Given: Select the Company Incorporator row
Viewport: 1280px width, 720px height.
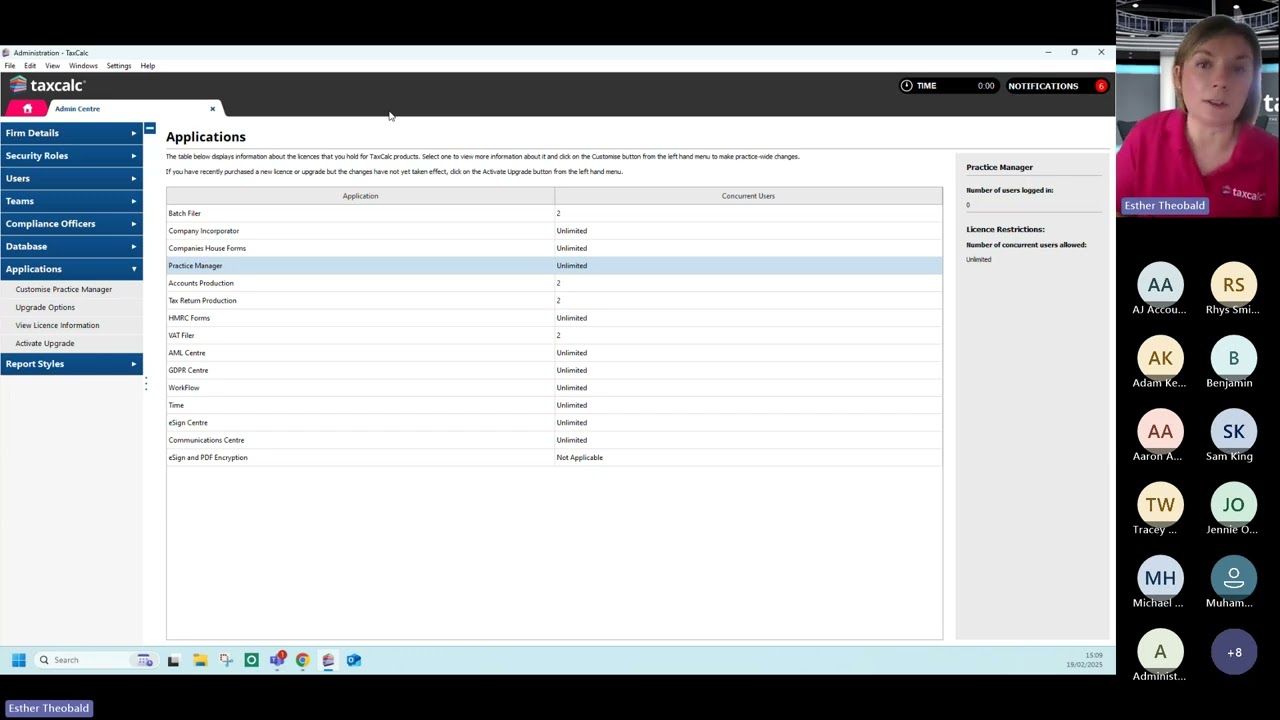Looking at the screenshot, I should pos(554,231).
